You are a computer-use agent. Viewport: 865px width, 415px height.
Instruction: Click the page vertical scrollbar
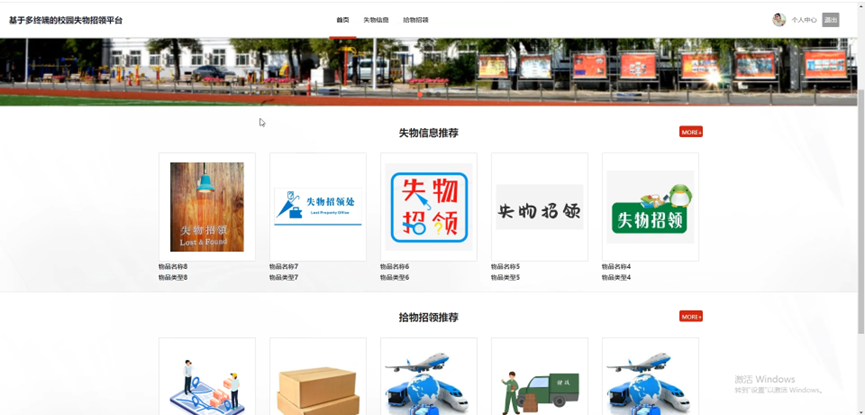tap(861, 210)
